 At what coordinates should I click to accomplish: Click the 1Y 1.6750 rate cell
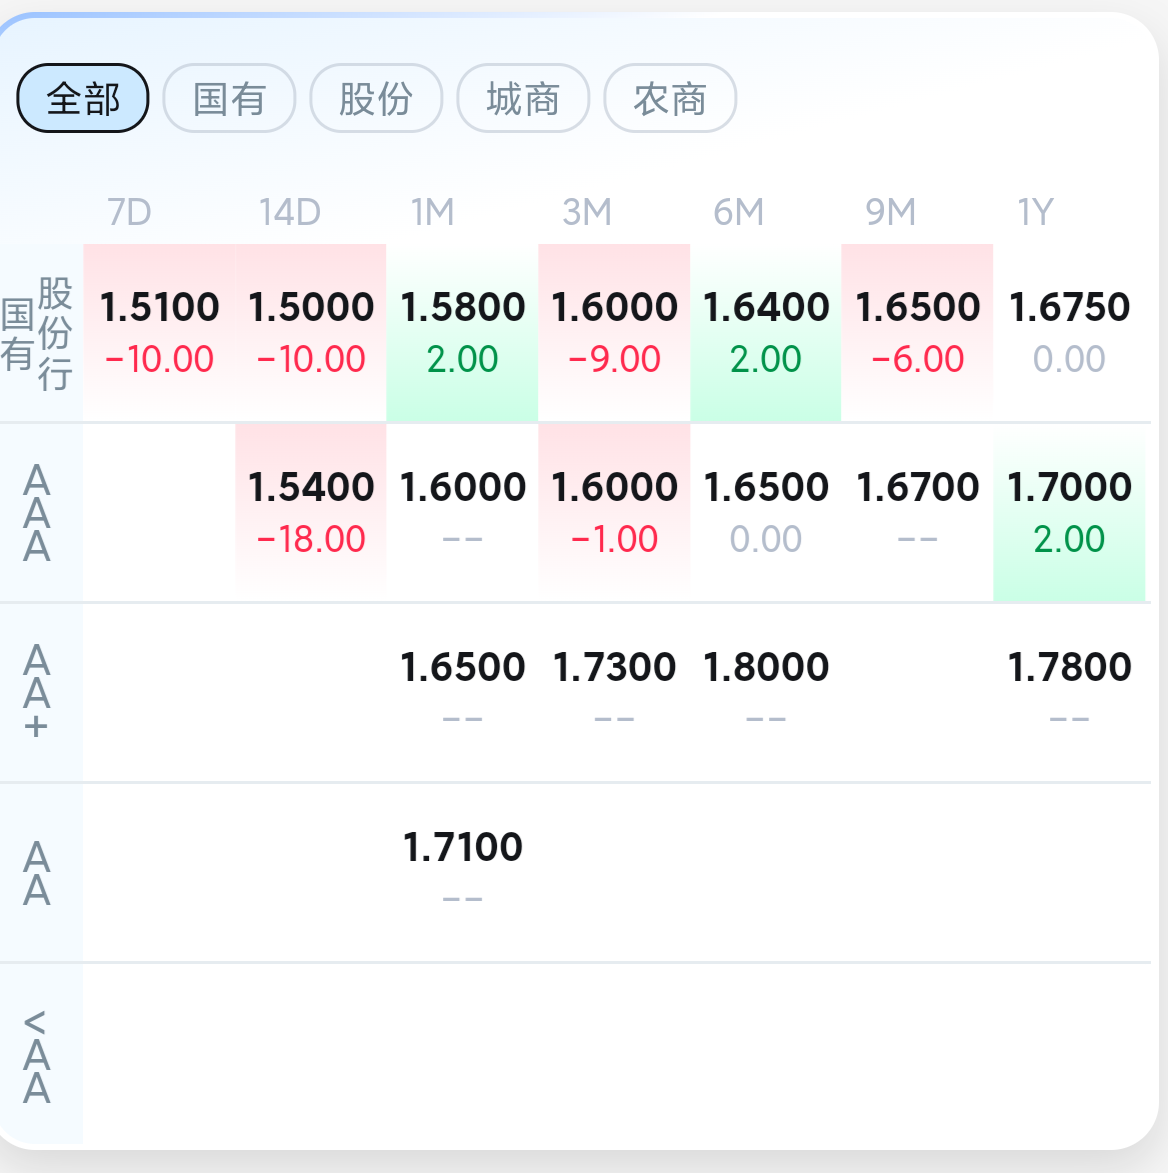1069,331
